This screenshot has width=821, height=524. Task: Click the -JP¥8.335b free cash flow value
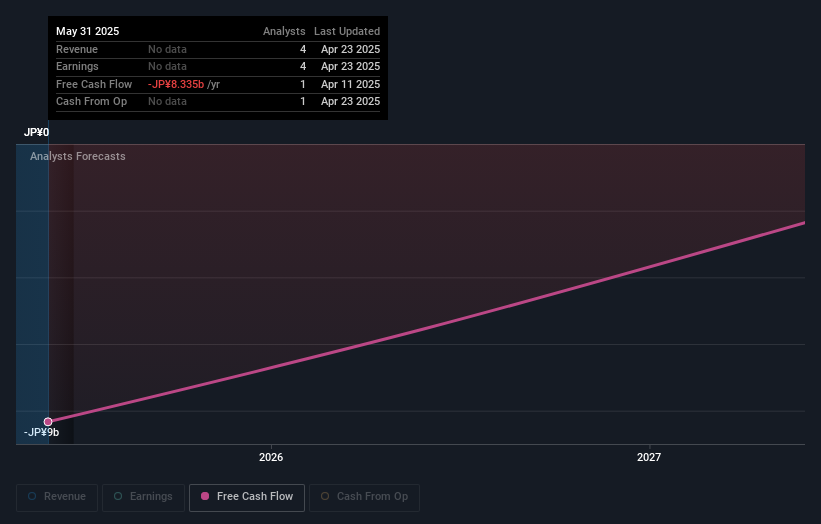(x=176, y=84)
